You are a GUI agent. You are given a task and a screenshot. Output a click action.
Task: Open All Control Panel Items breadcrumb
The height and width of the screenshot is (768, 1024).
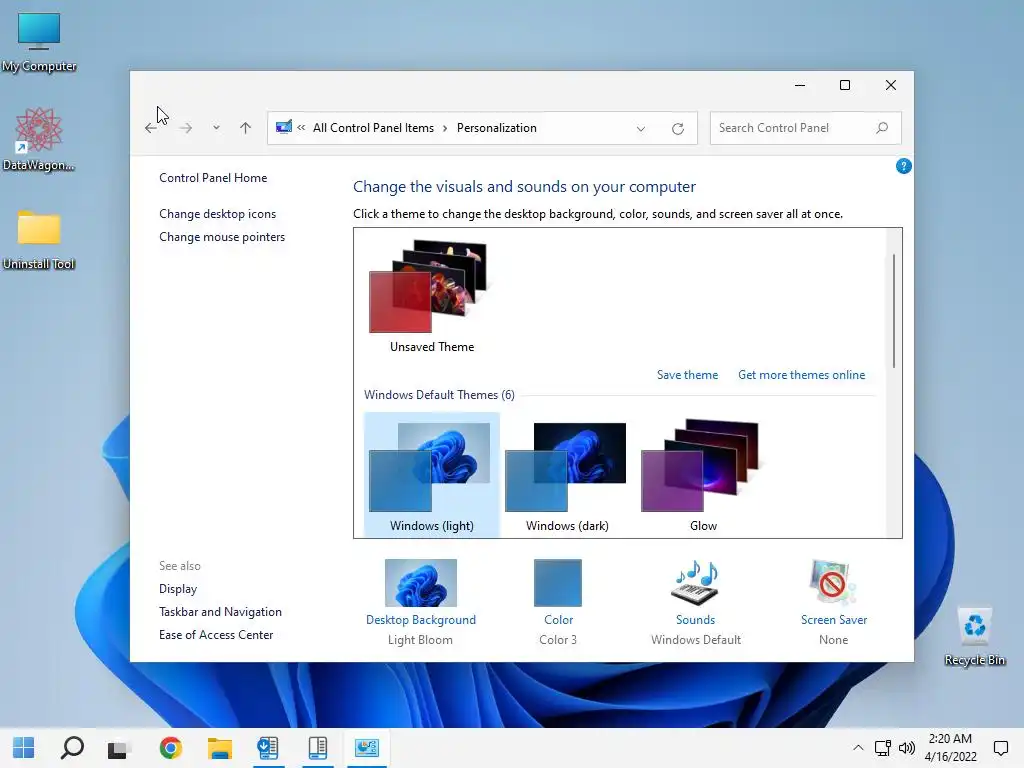pos(373,128)
